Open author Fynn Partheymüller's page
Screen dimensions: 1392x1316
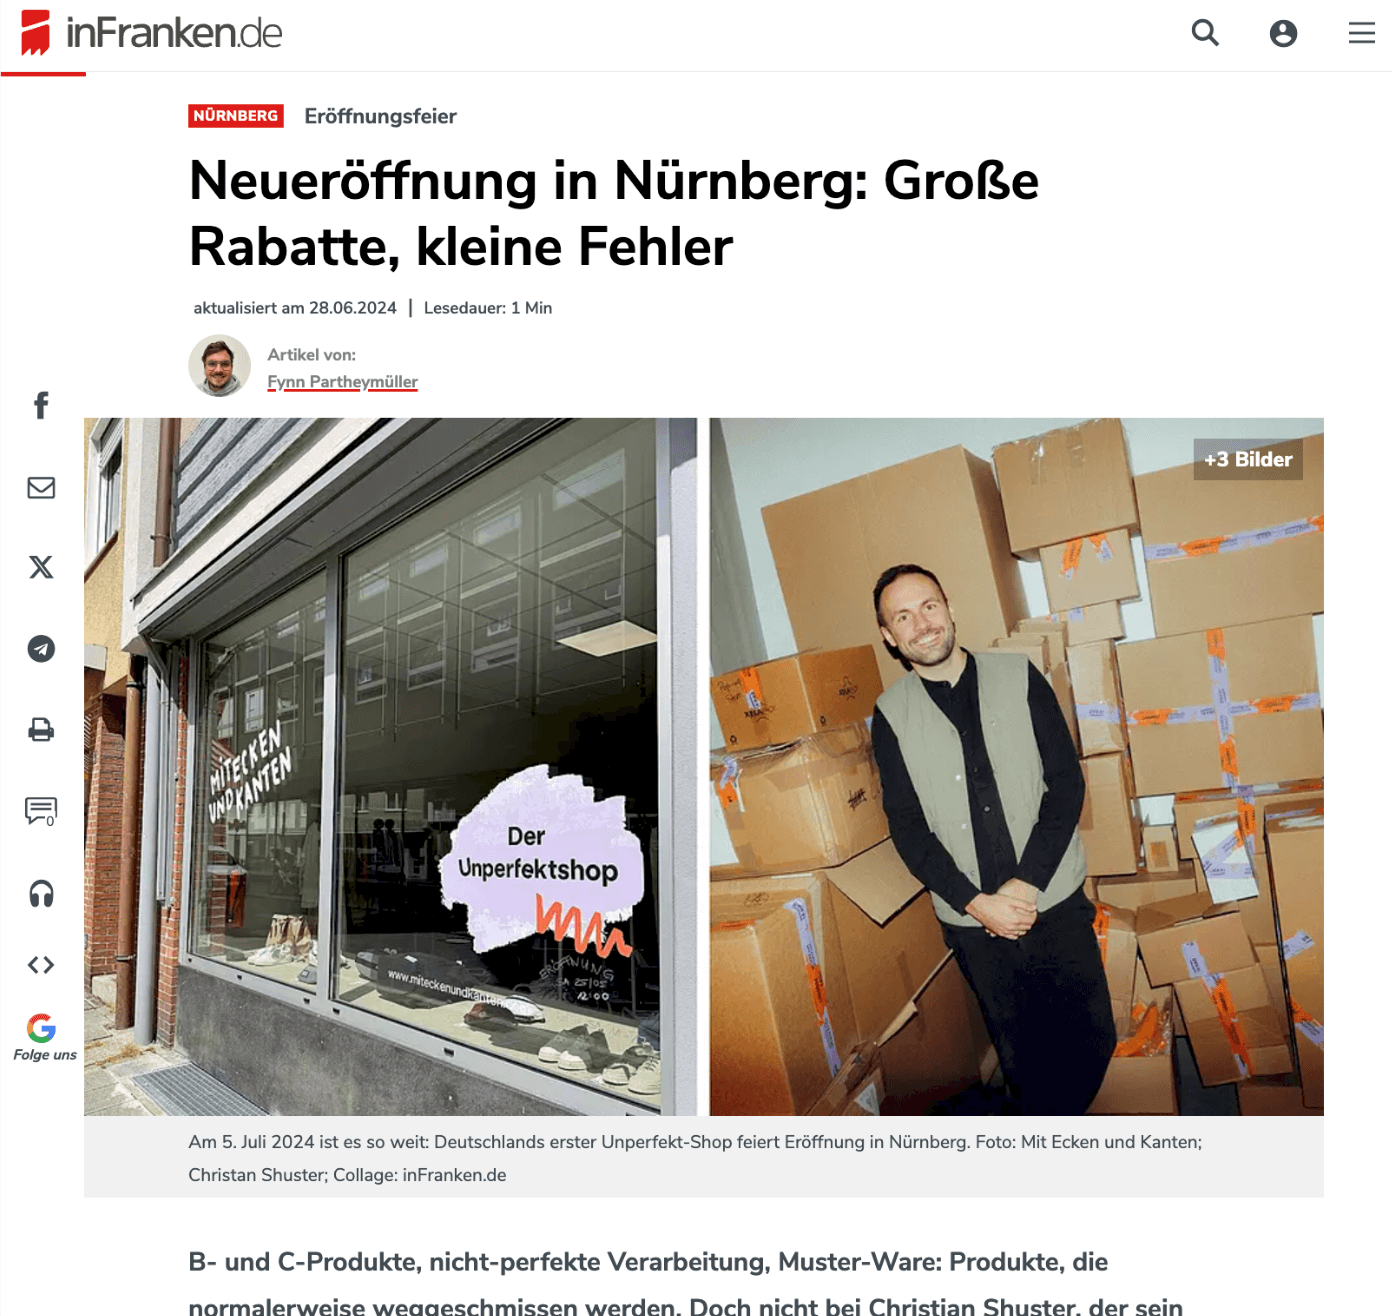click(x=342, y=382)
